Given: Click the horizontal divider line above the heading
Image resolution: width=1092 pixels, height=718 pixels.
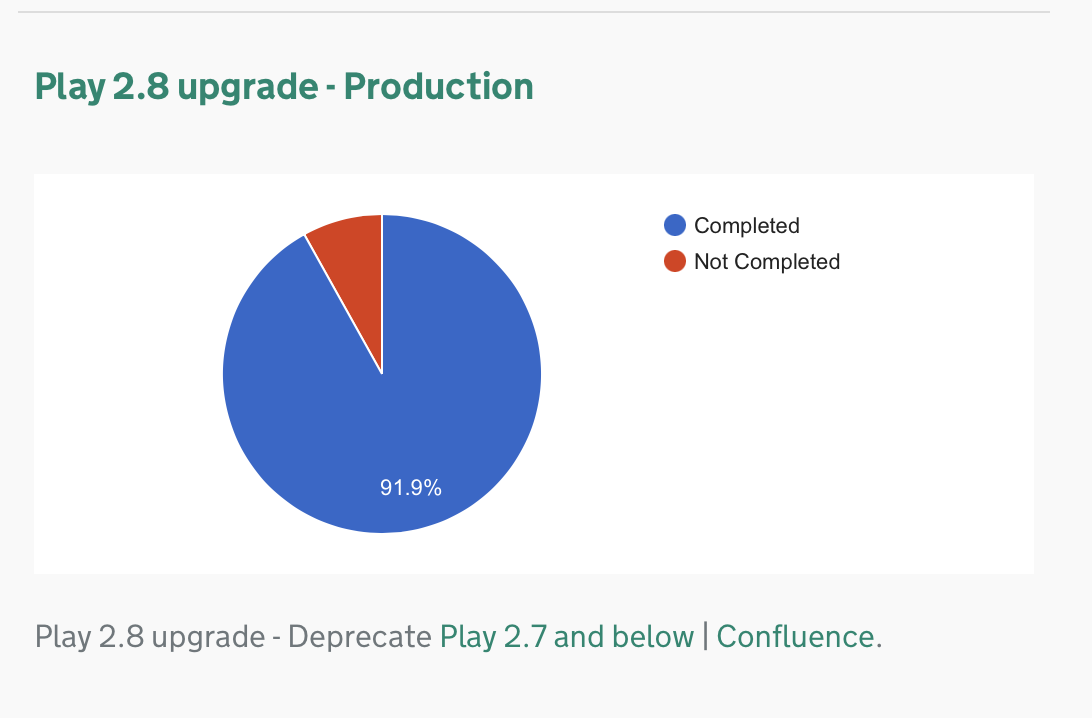Looking at the screenshot, I should click(533, 12).
